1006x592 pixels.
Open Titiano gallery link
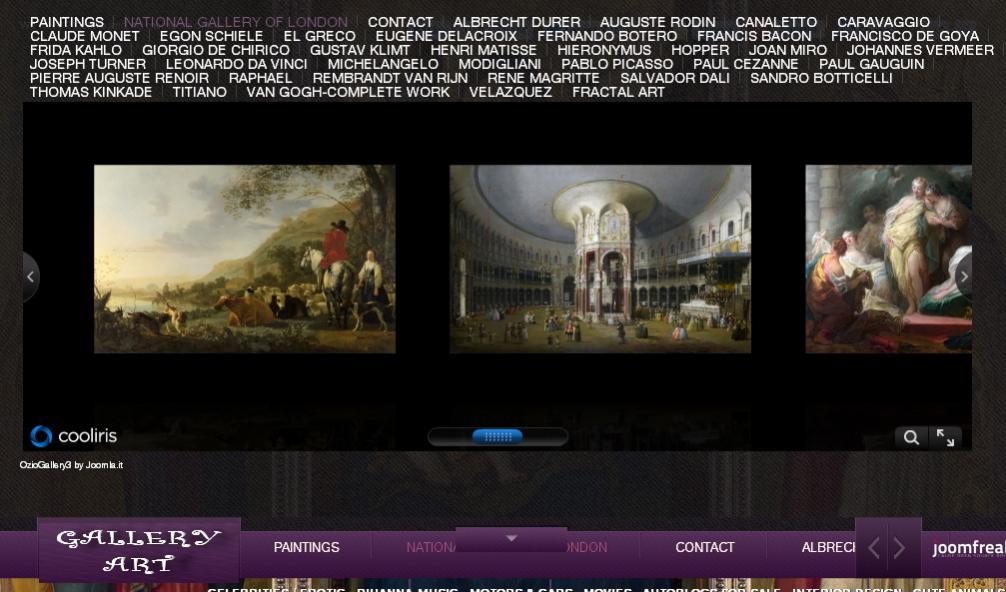[200, 92]
